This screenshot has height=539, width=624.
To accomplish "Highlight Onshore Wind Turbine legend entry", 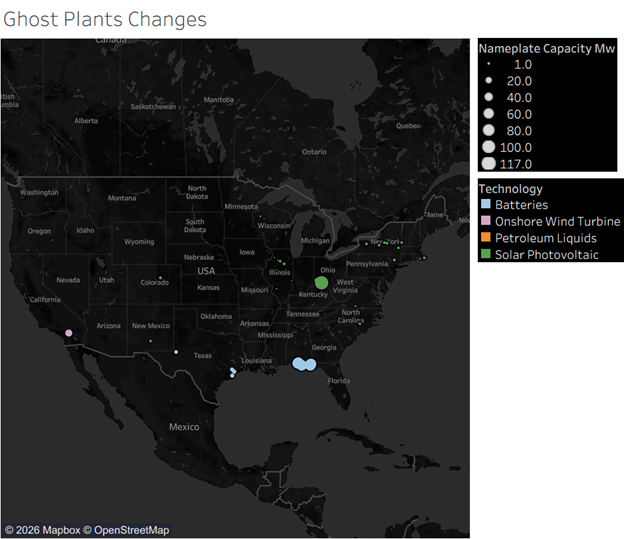I will tap(557, 221).
